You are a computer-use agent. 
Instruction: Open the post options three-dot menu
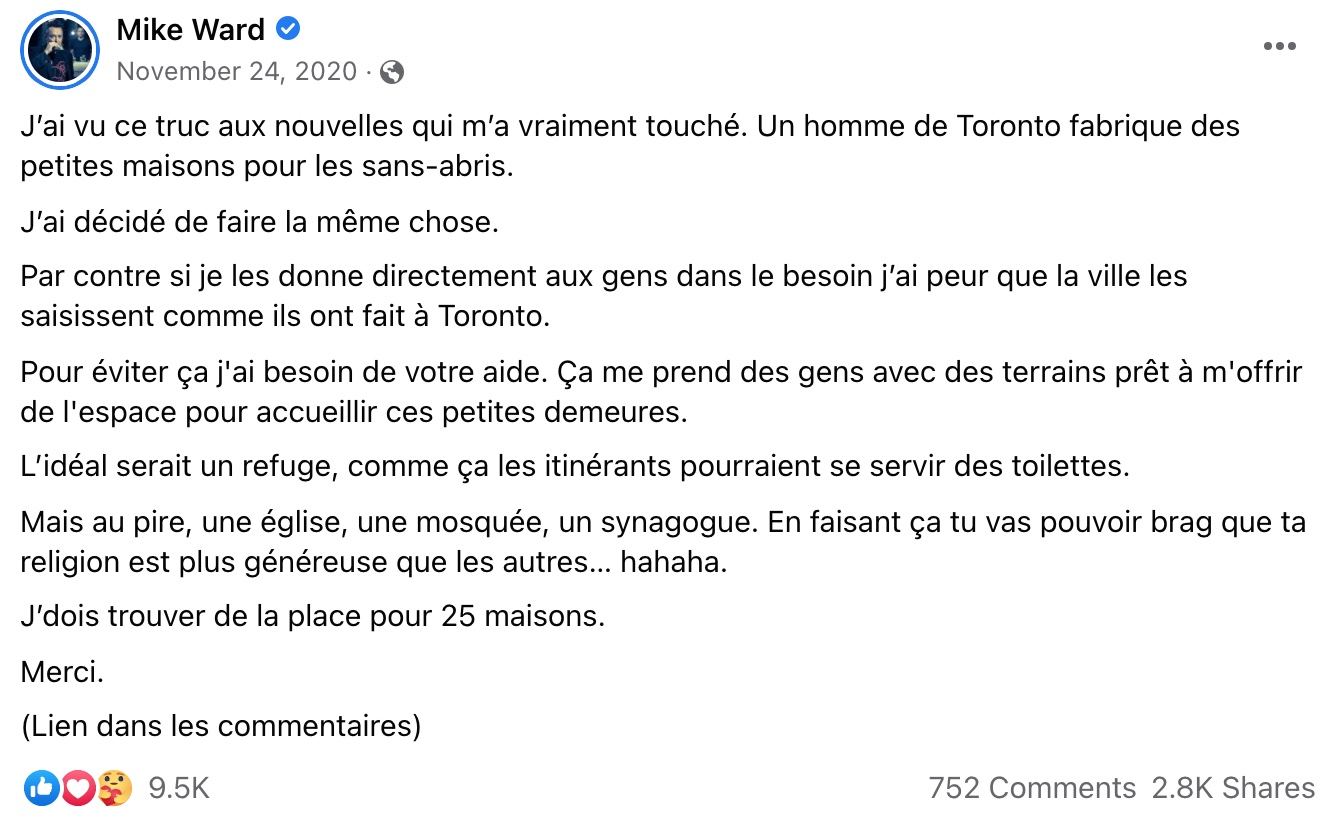click(1279, 47)
